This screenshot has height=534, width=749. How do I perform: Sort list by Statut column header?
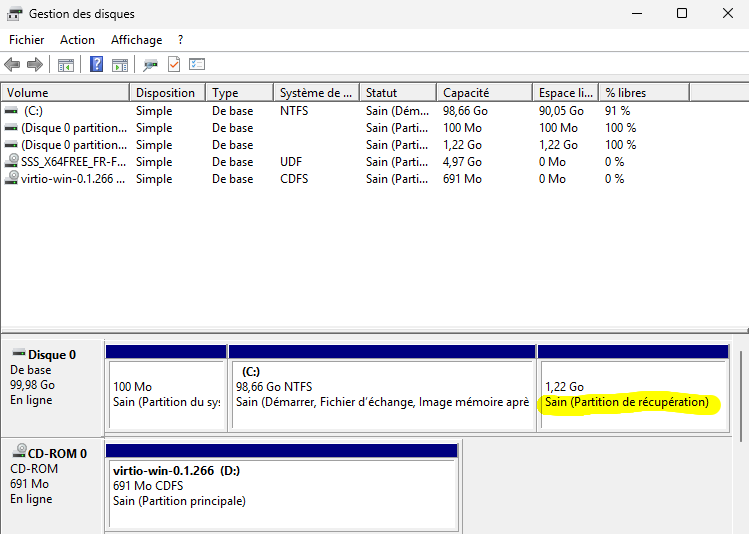[397, 93]
